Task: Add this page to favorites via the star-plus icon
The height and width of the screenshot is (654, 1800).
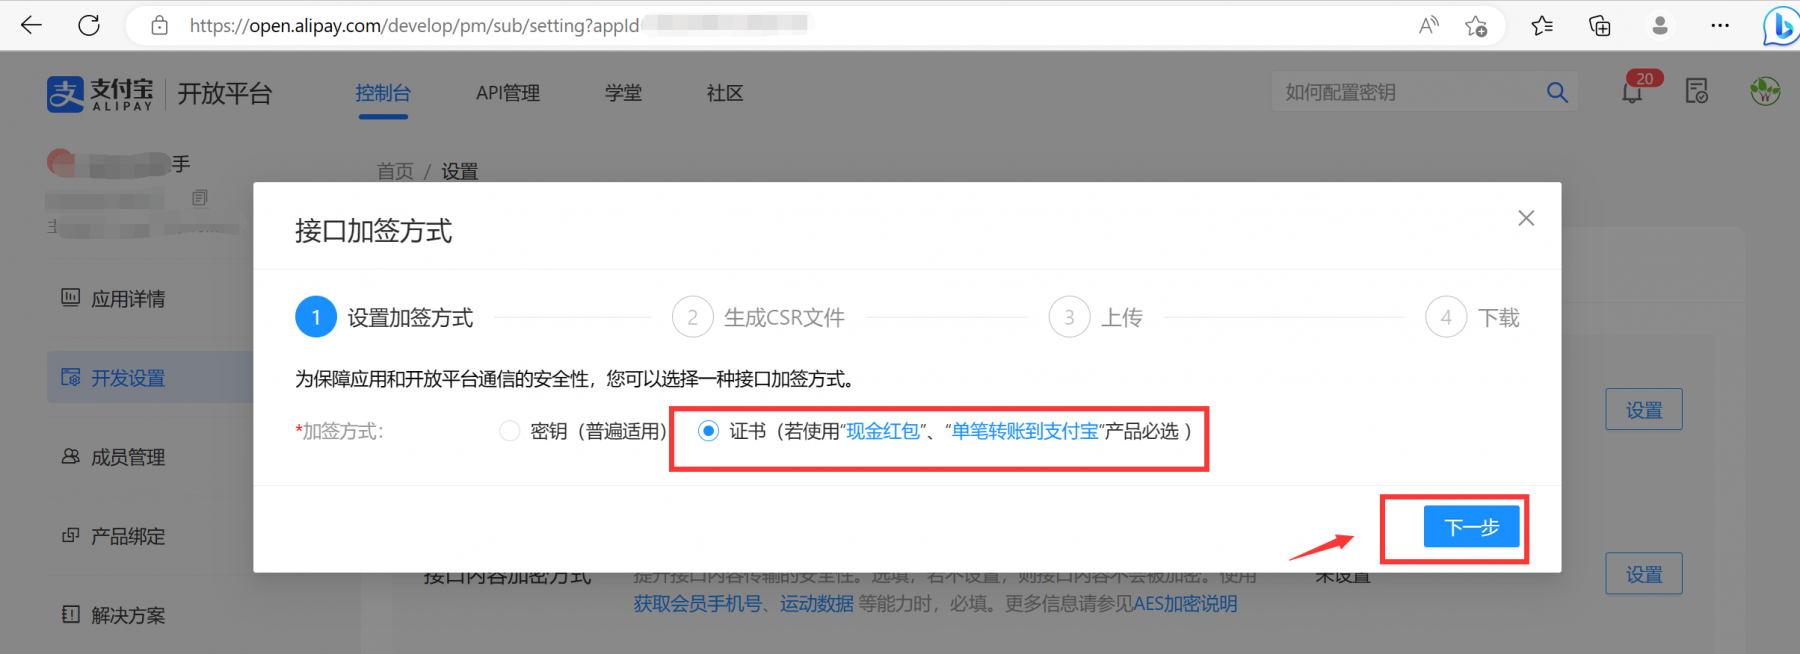Action: point(1476,26)
